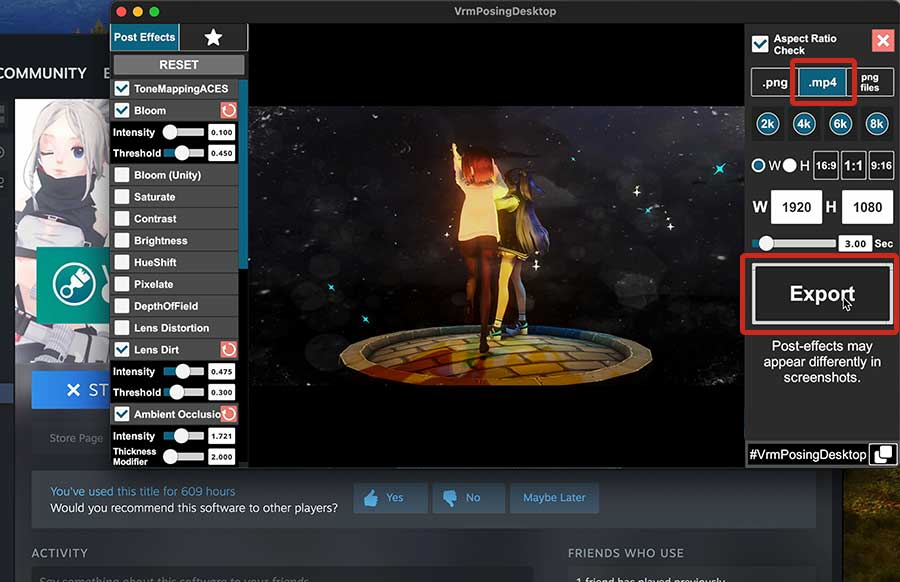Adjust the video duration seconds slider
This screenshot has height=582, width=900.
pos(794,243)
